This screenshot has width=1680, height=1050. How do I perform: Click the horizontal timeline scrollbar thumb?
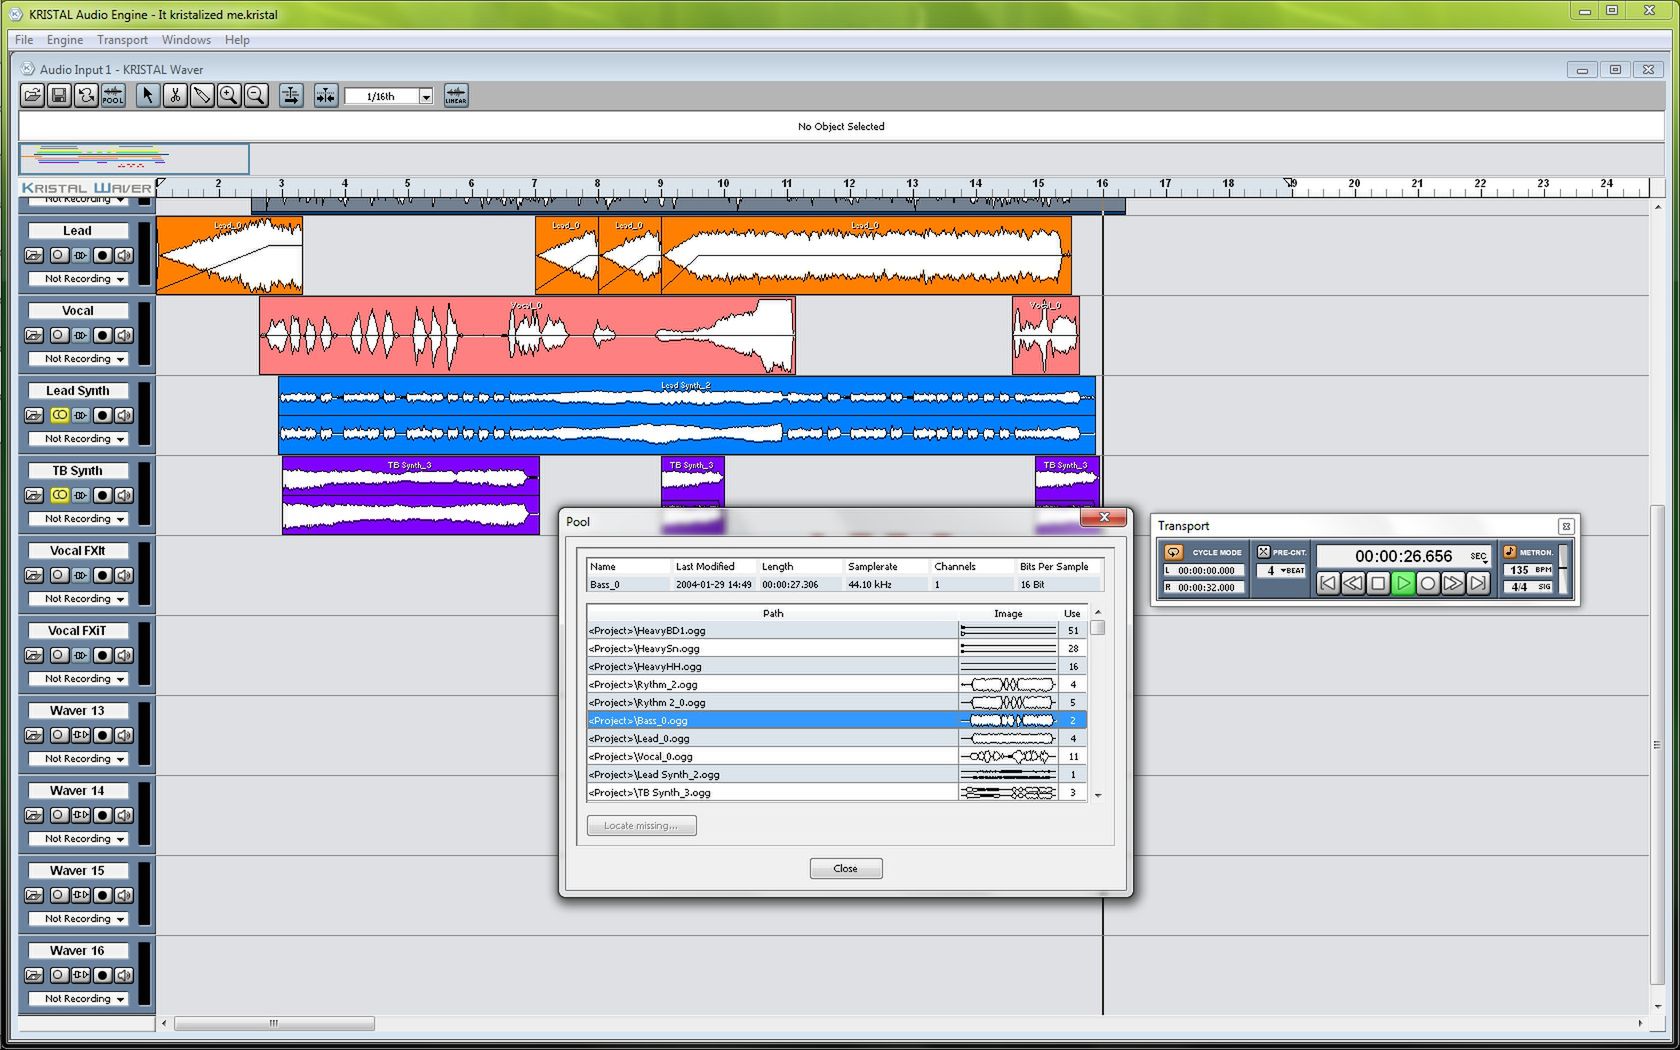pyautogui.click(x=274, y=1023)
